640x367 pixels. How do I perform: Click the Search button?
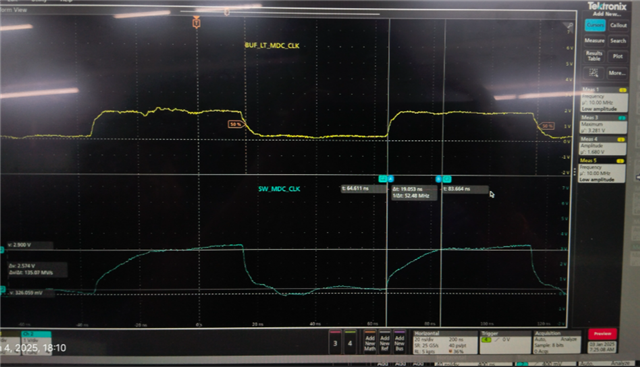pos(618,40)
